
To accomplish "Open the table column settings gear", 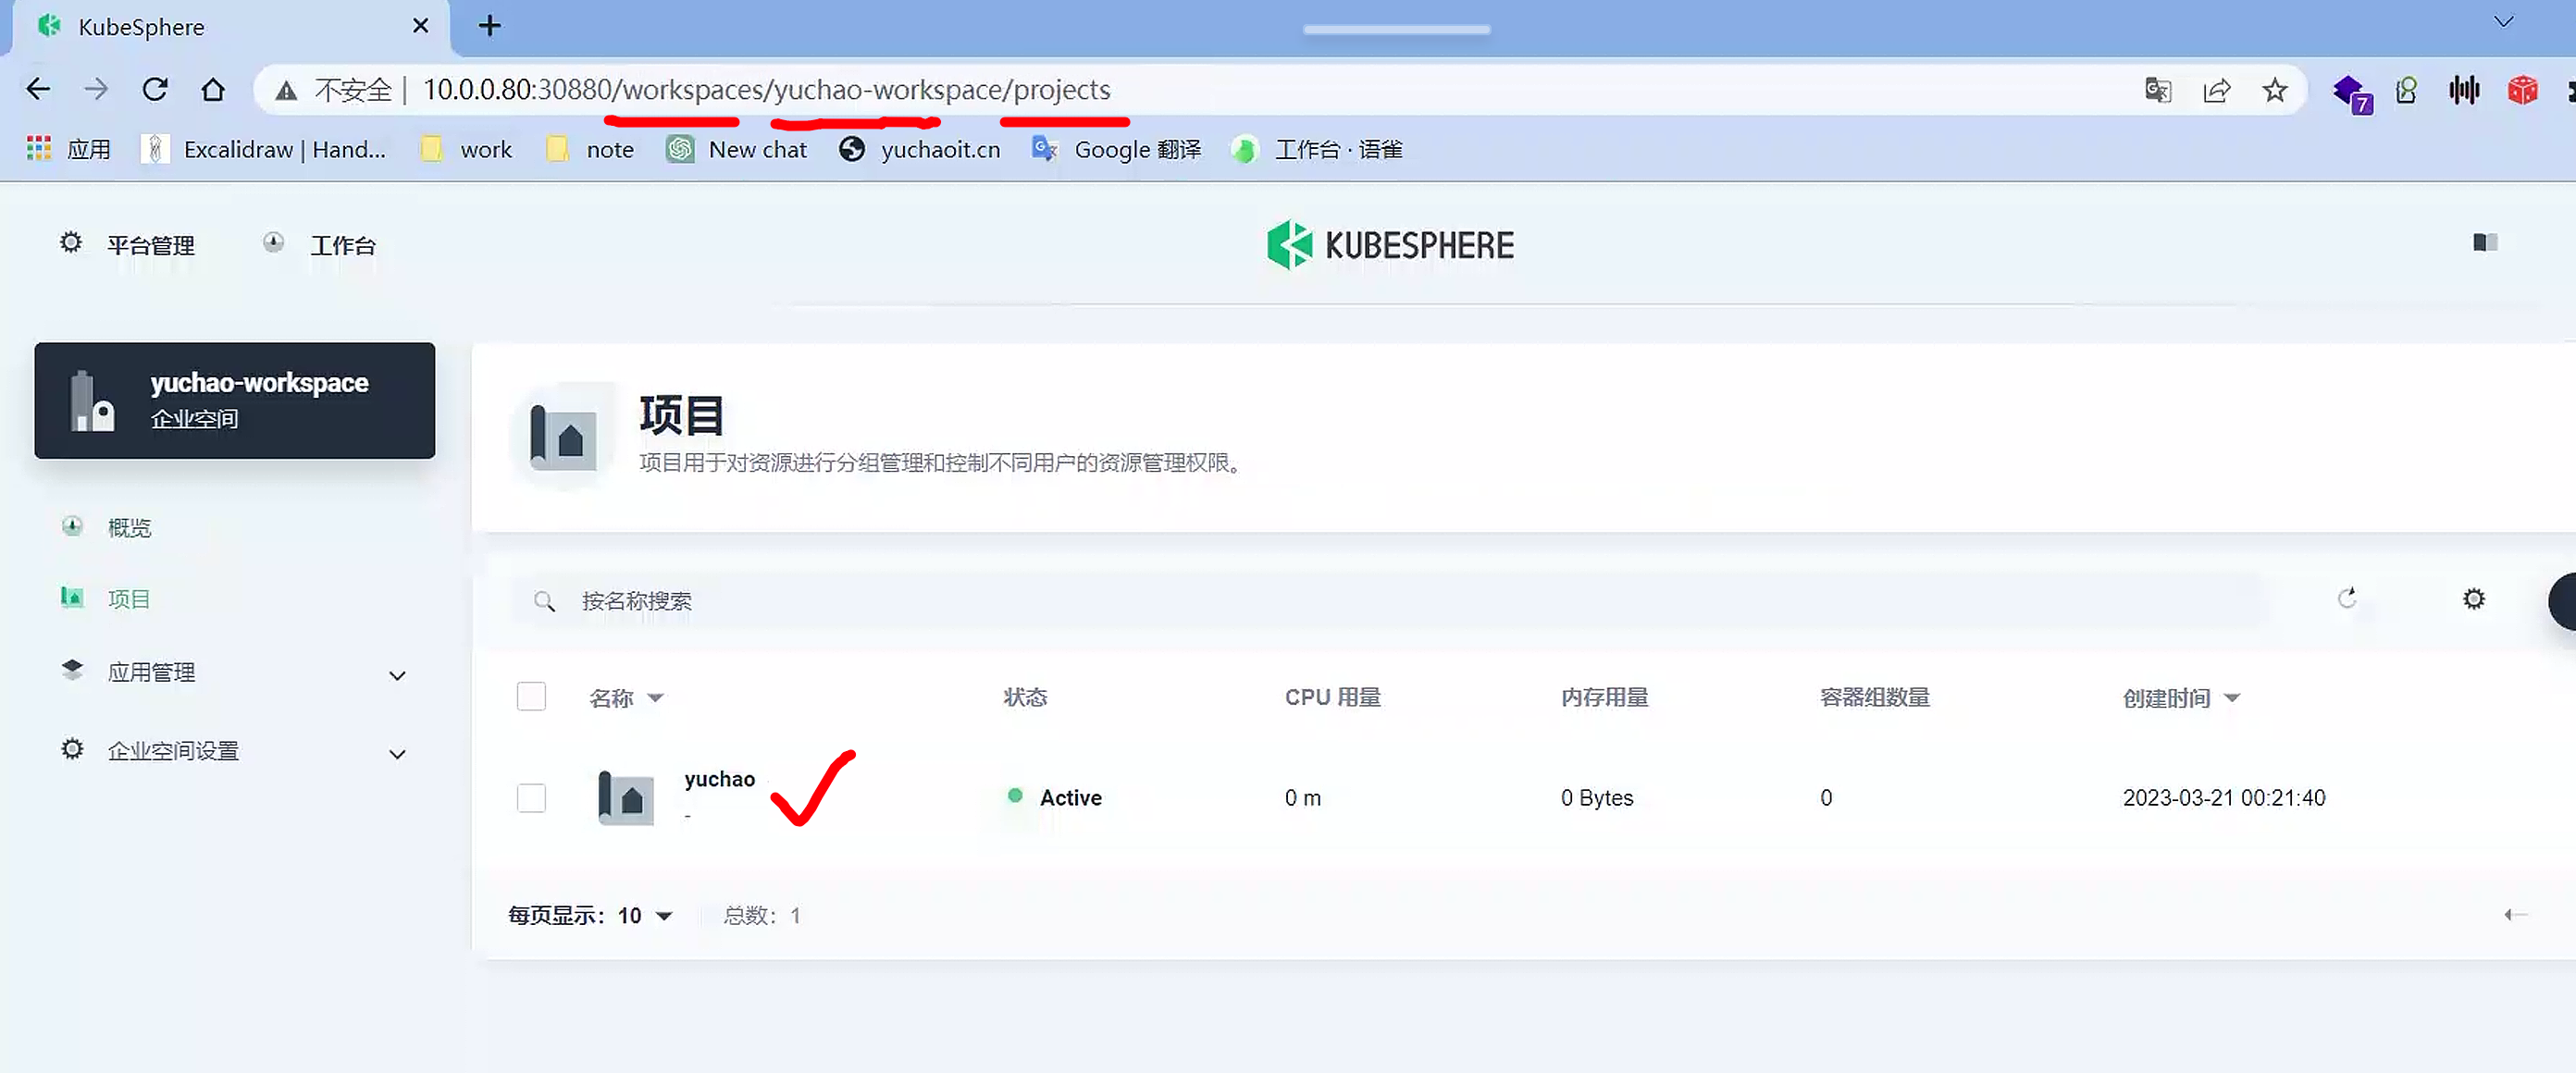I will 2473,598.
